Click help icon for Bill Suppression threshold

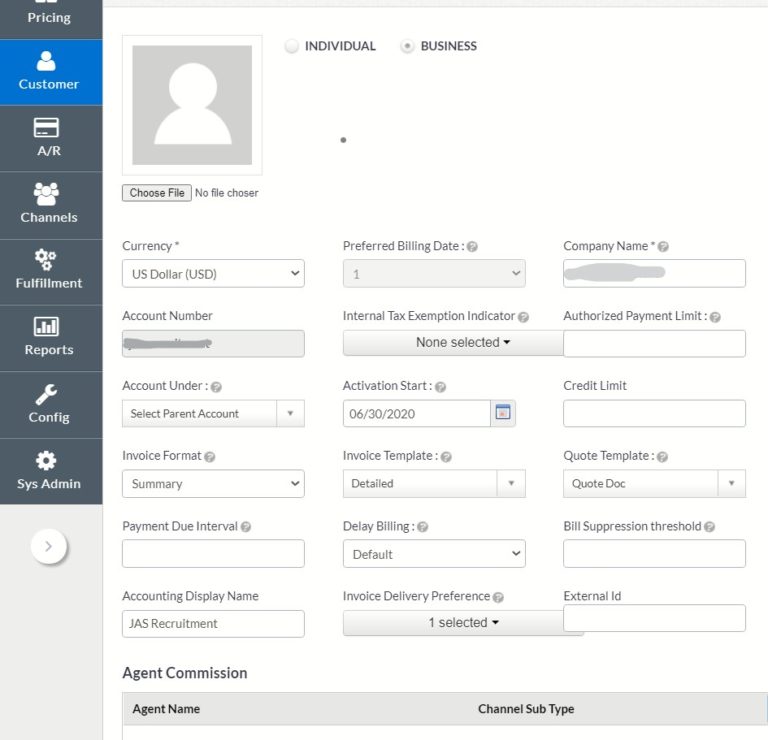(709, 527)
